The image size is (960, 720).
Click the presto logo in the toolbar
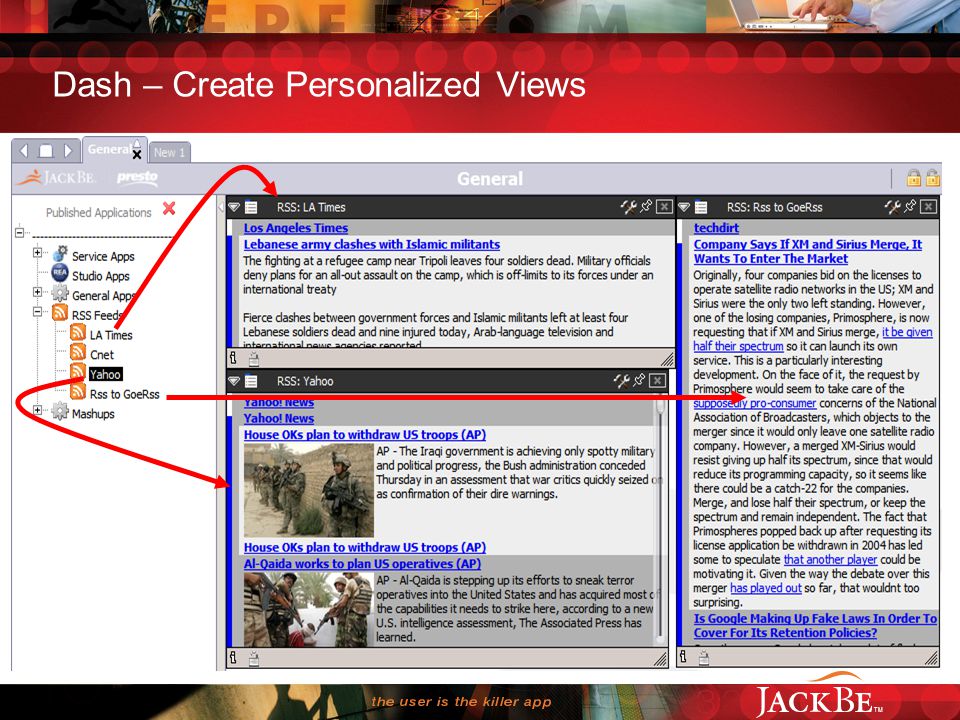click(x=137, y=178)
